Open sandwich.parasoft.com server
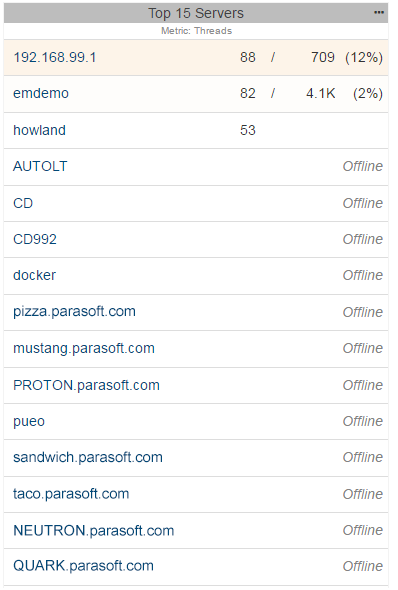The image size is (398, 590). [88, 458]
